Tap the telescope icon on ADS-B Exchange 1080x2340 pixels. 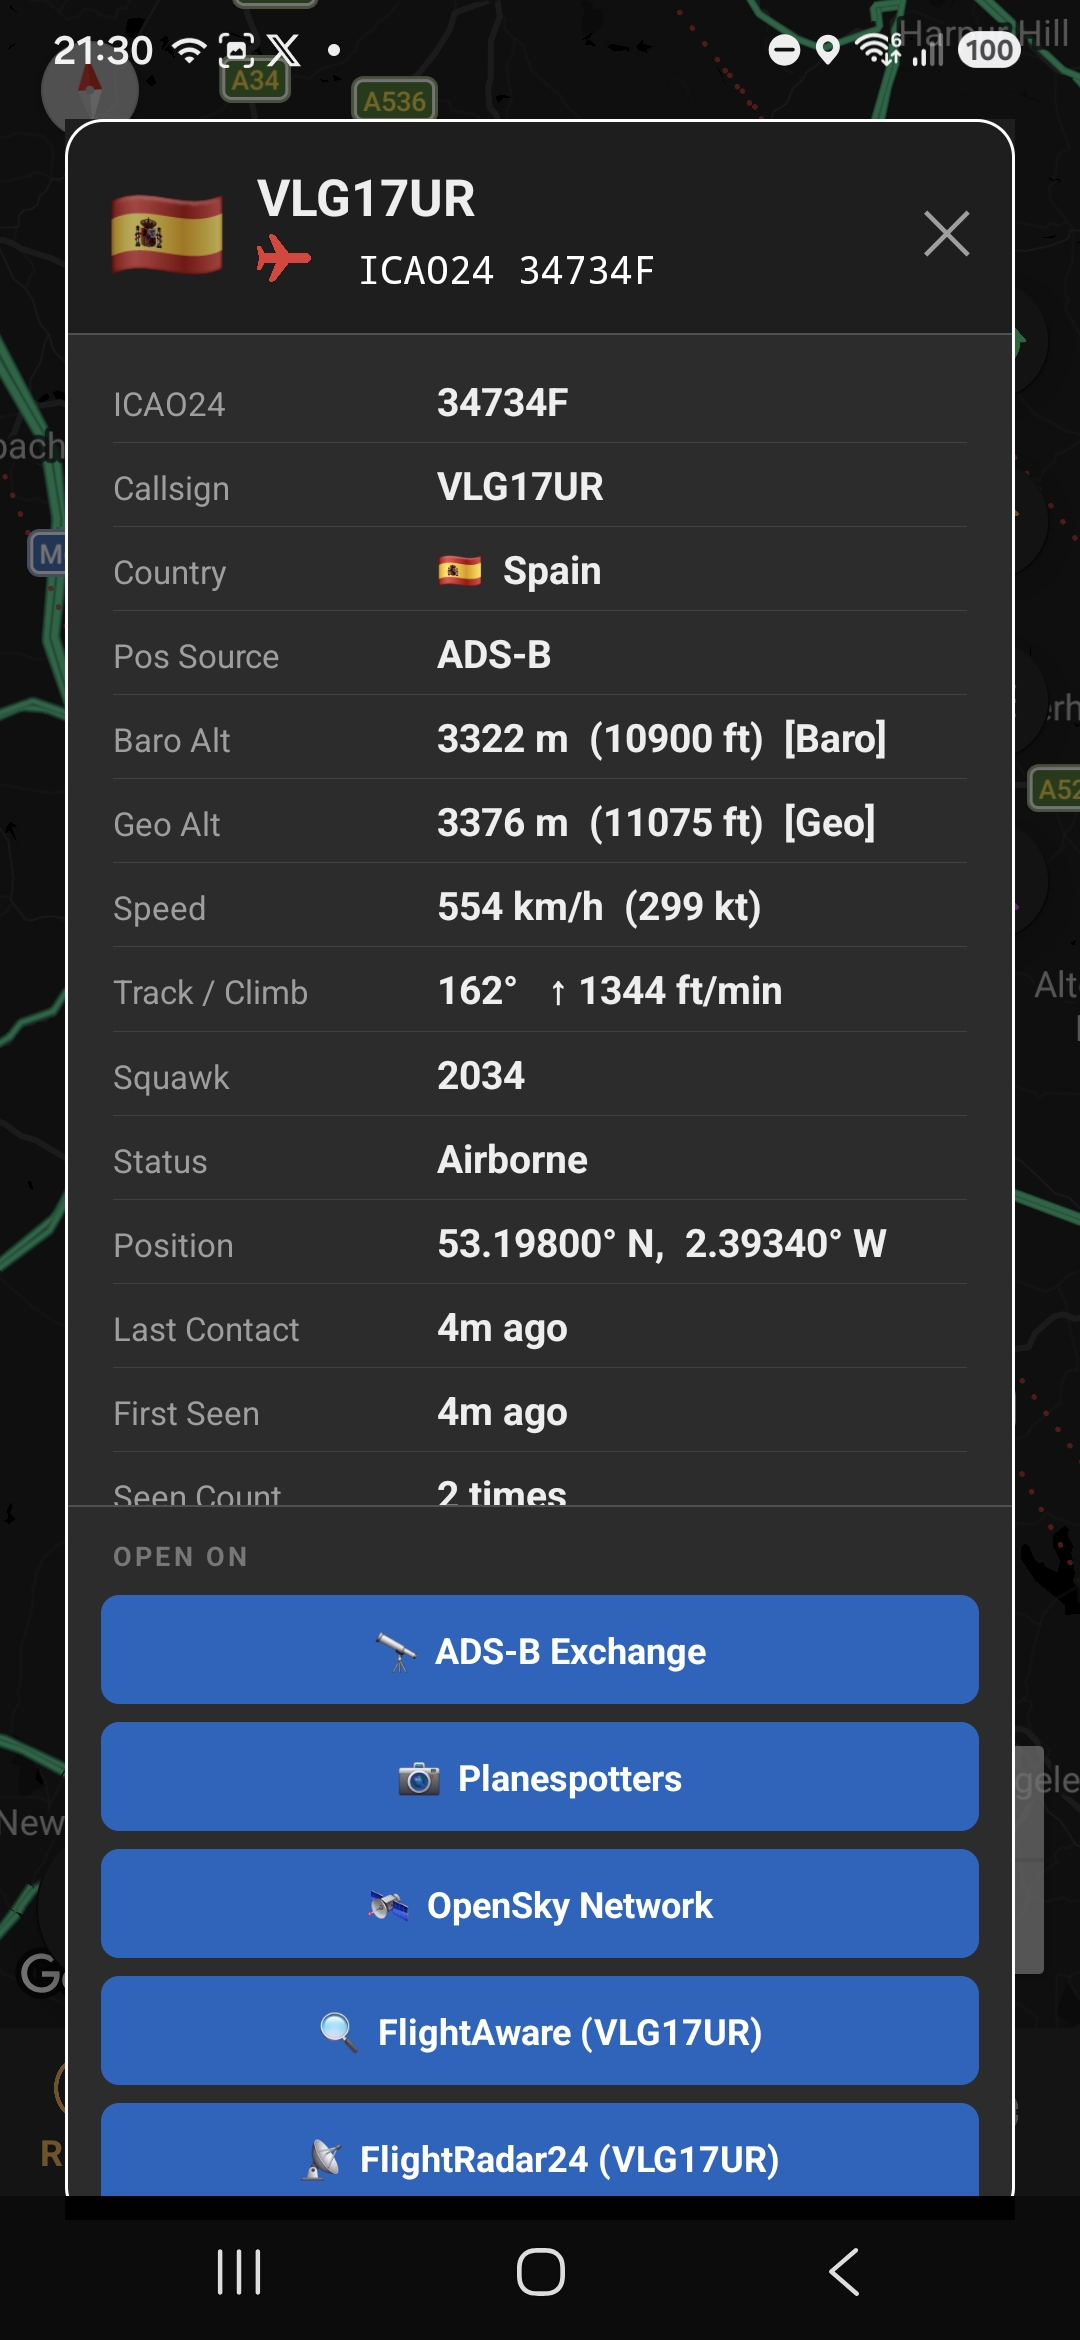click(x=396, y=1652)
